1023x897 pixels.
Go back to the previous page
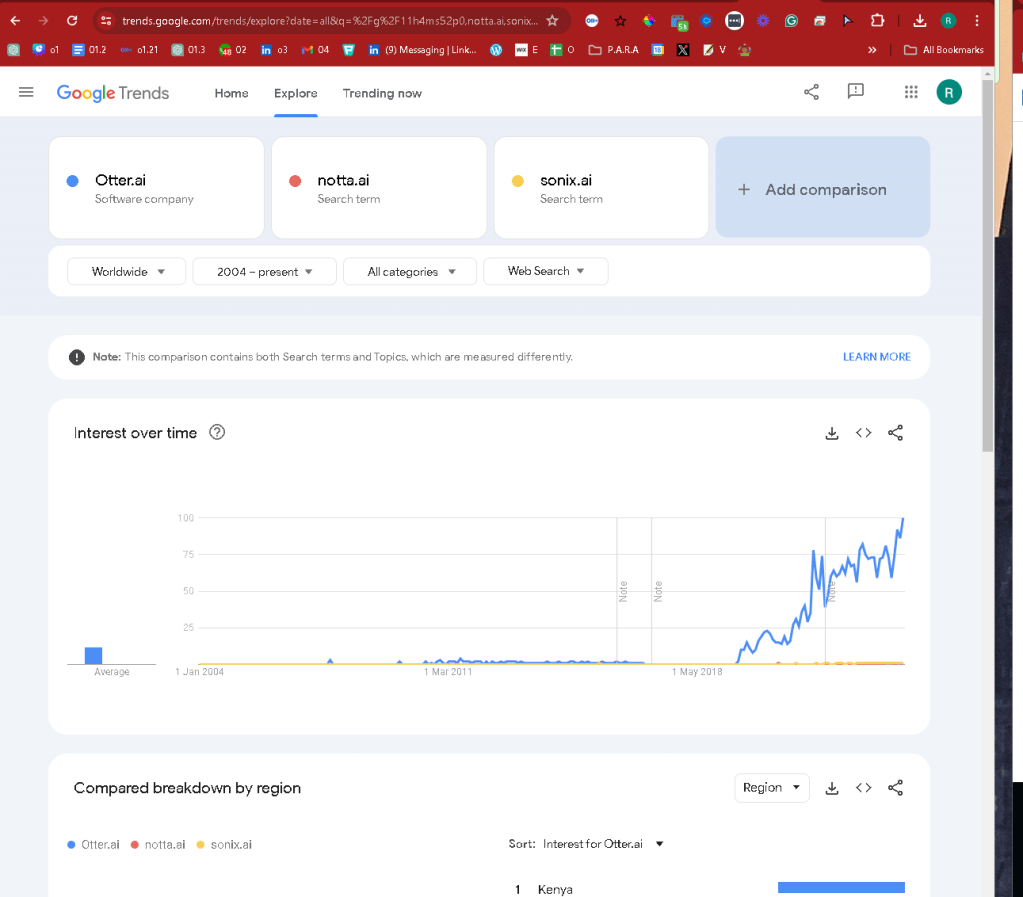pyautogui.click(x=15, y=21)
